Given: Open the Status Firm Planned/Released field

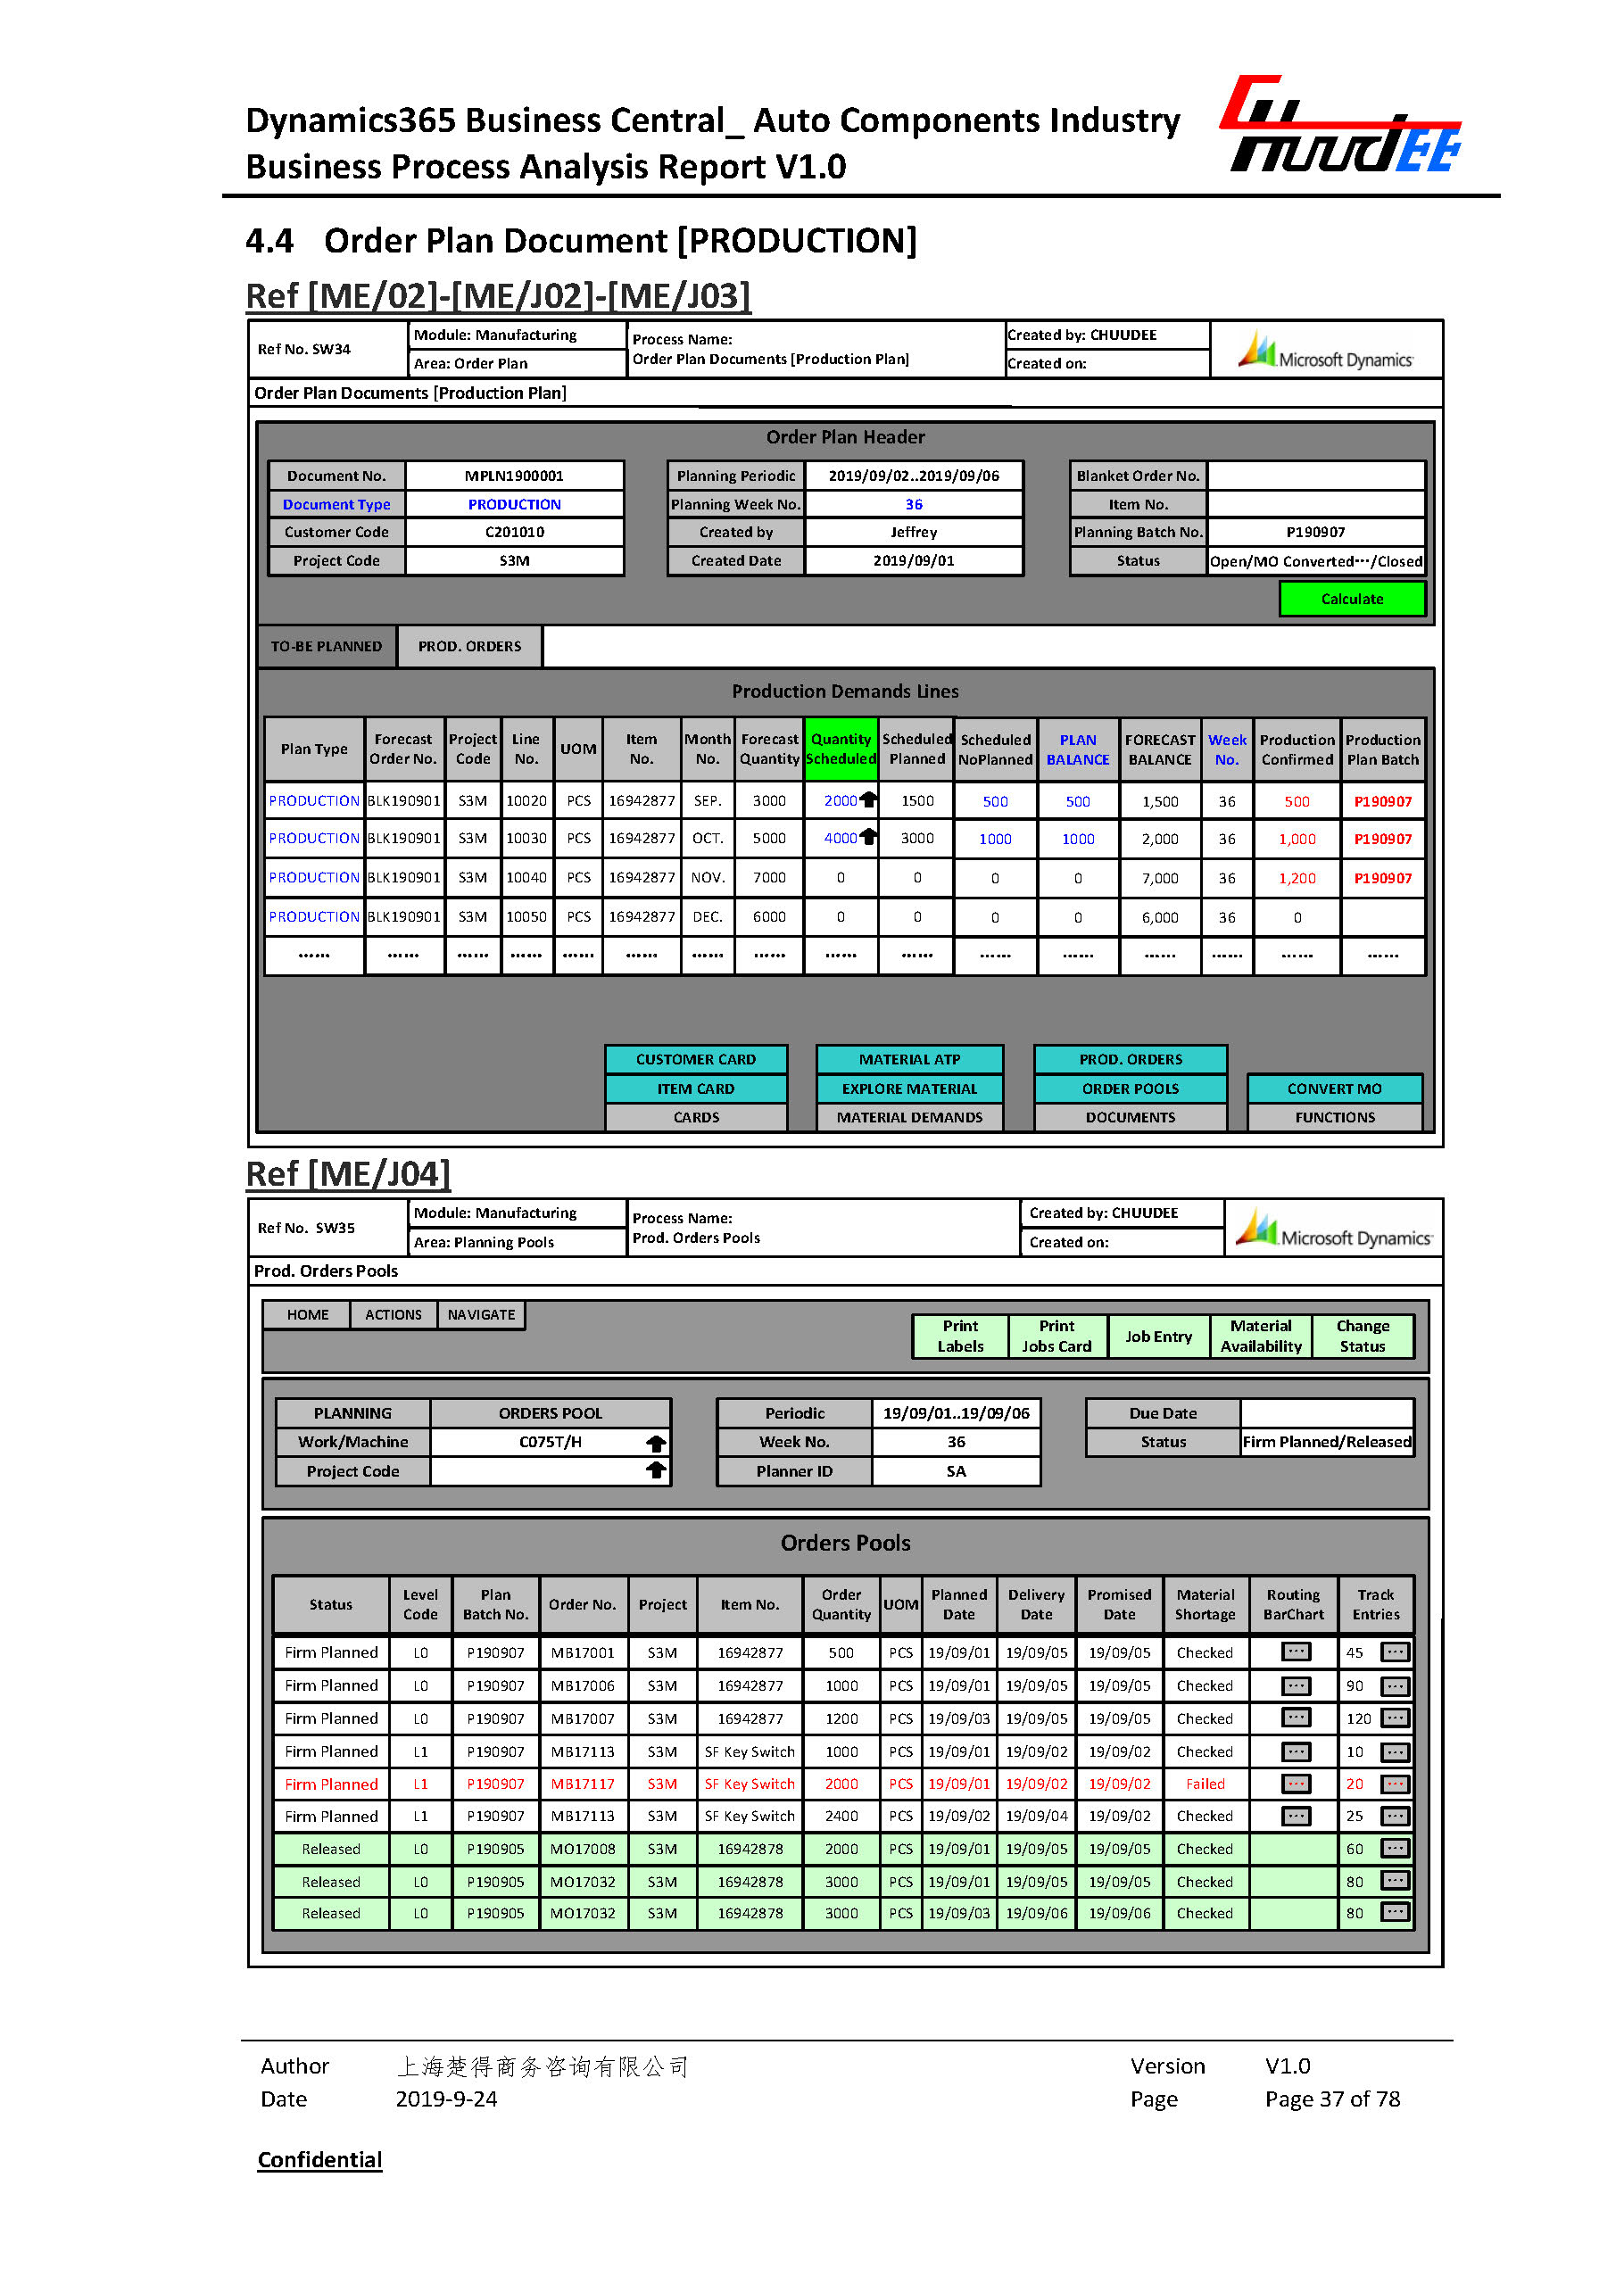Looking at the screenshot, I should 1326,1442.
